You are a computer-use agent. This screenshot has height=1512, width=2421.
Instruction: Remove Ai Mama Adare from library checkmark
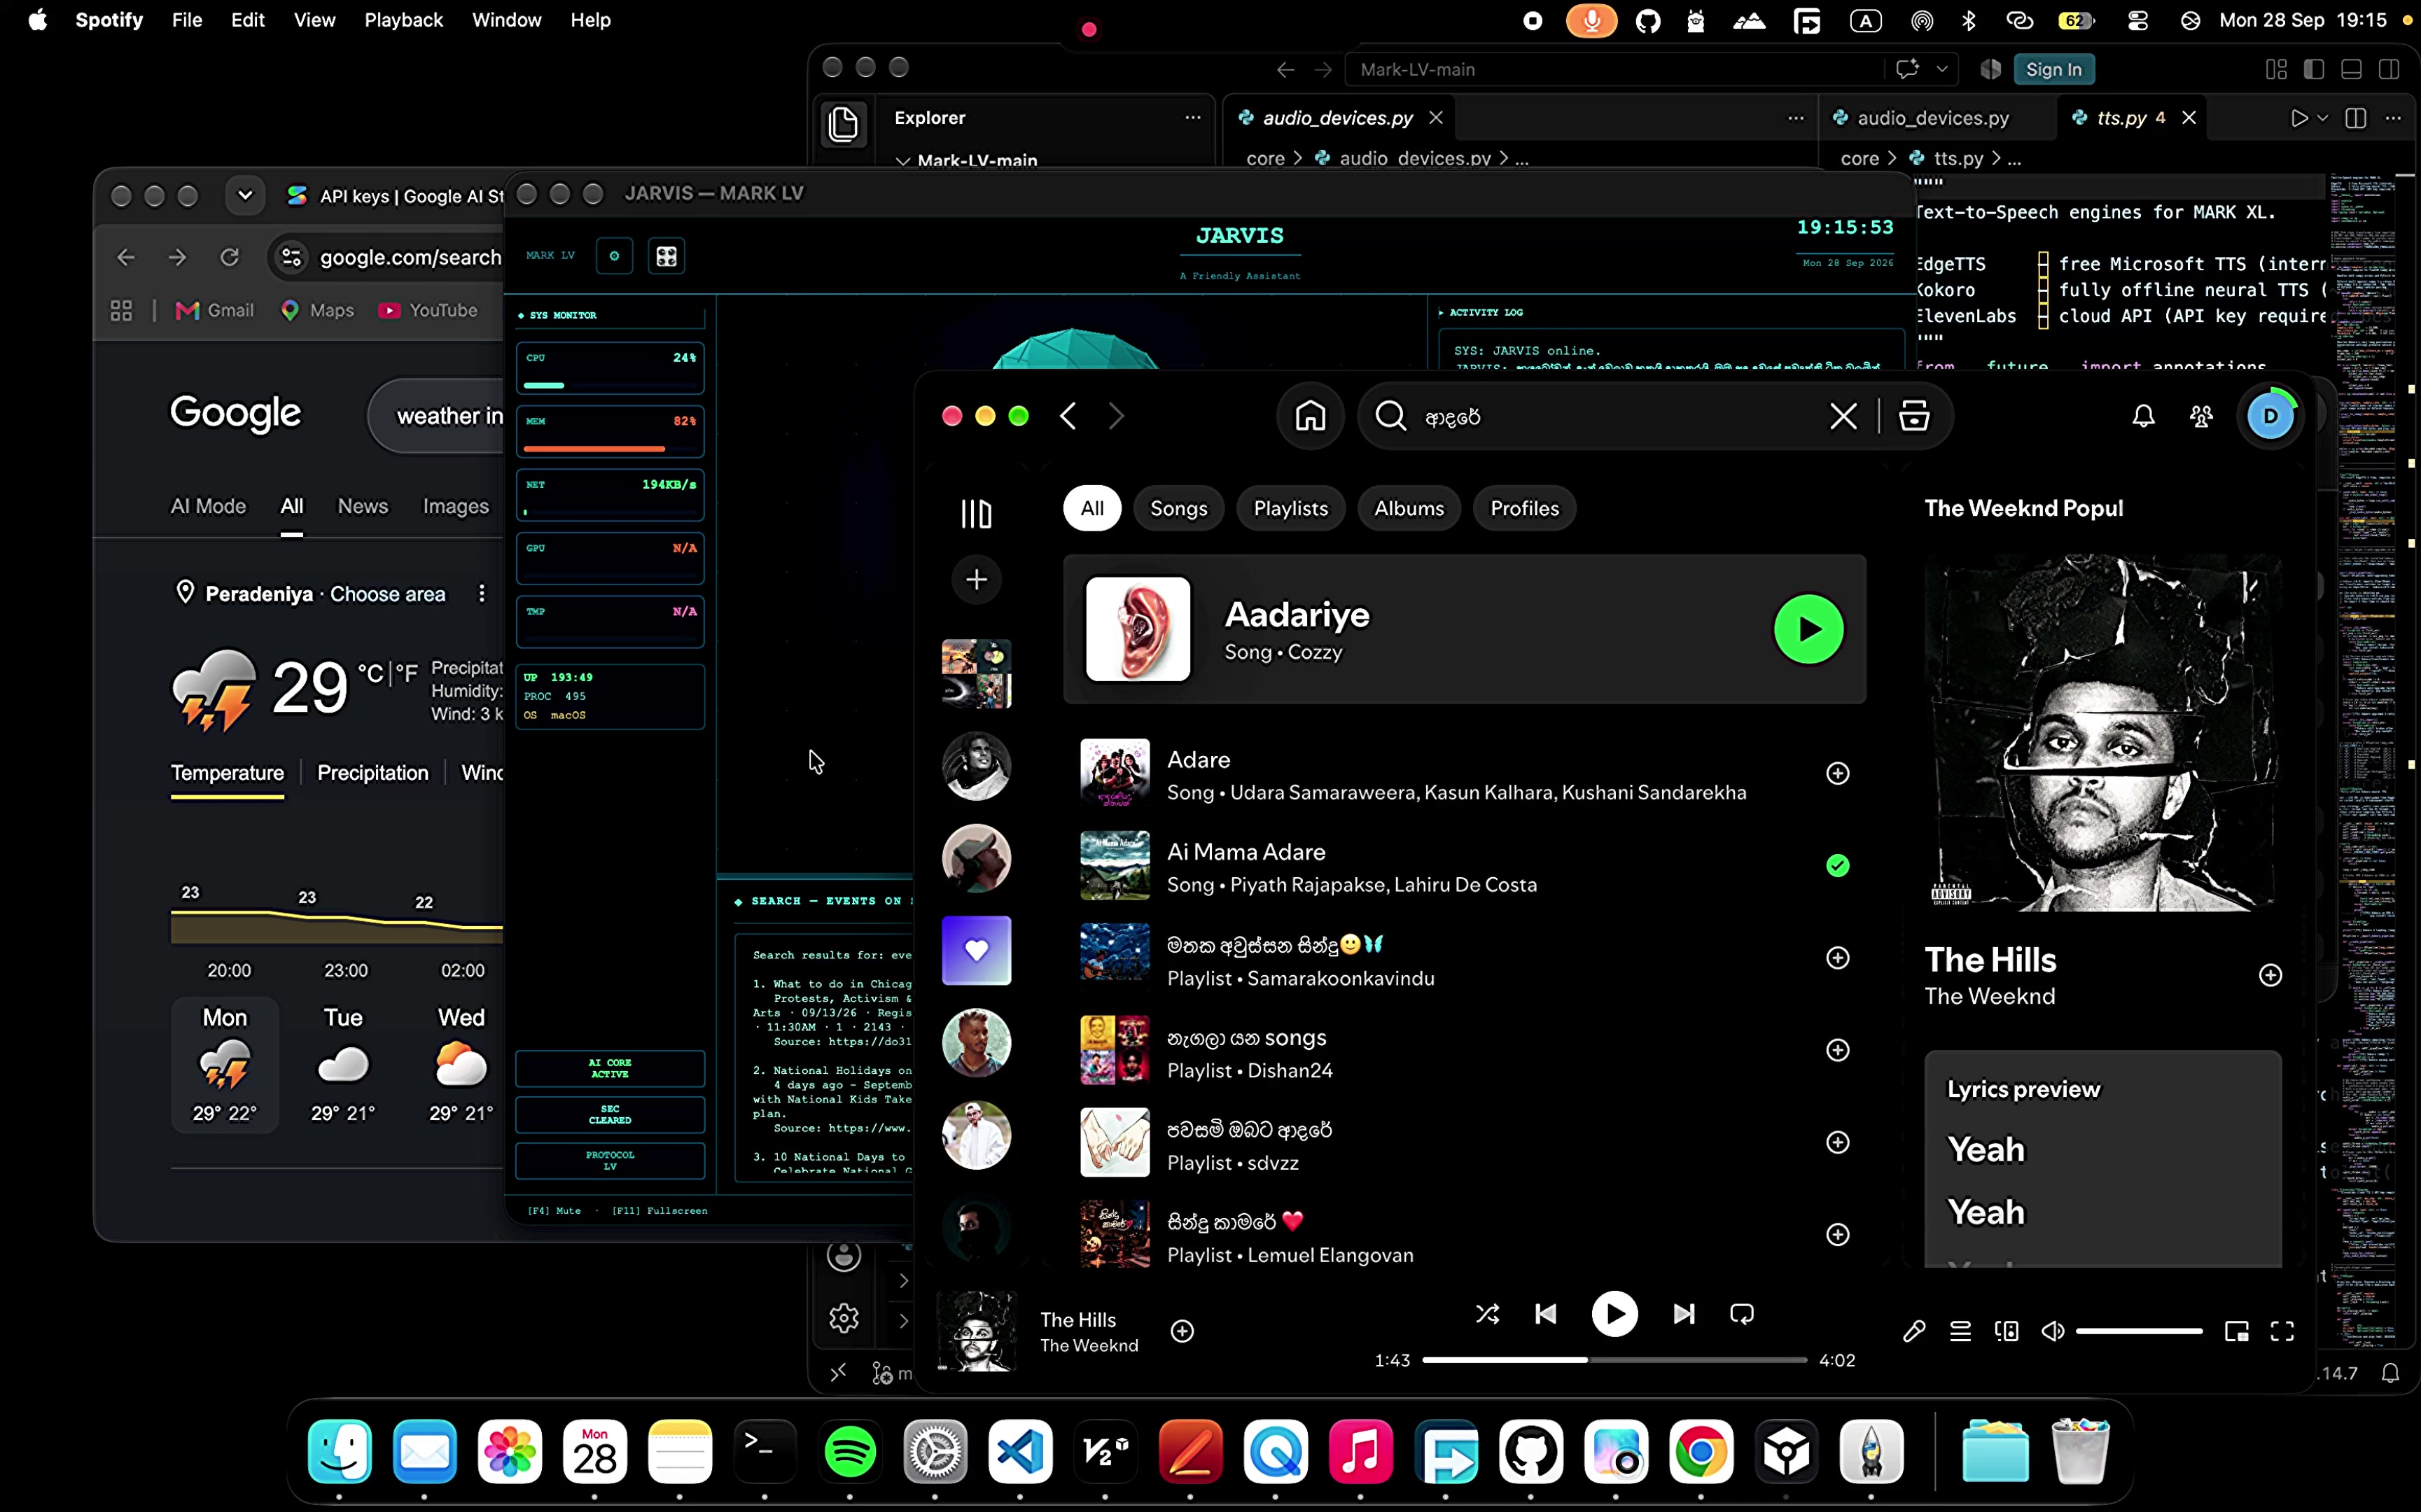tap(1837, 865)
